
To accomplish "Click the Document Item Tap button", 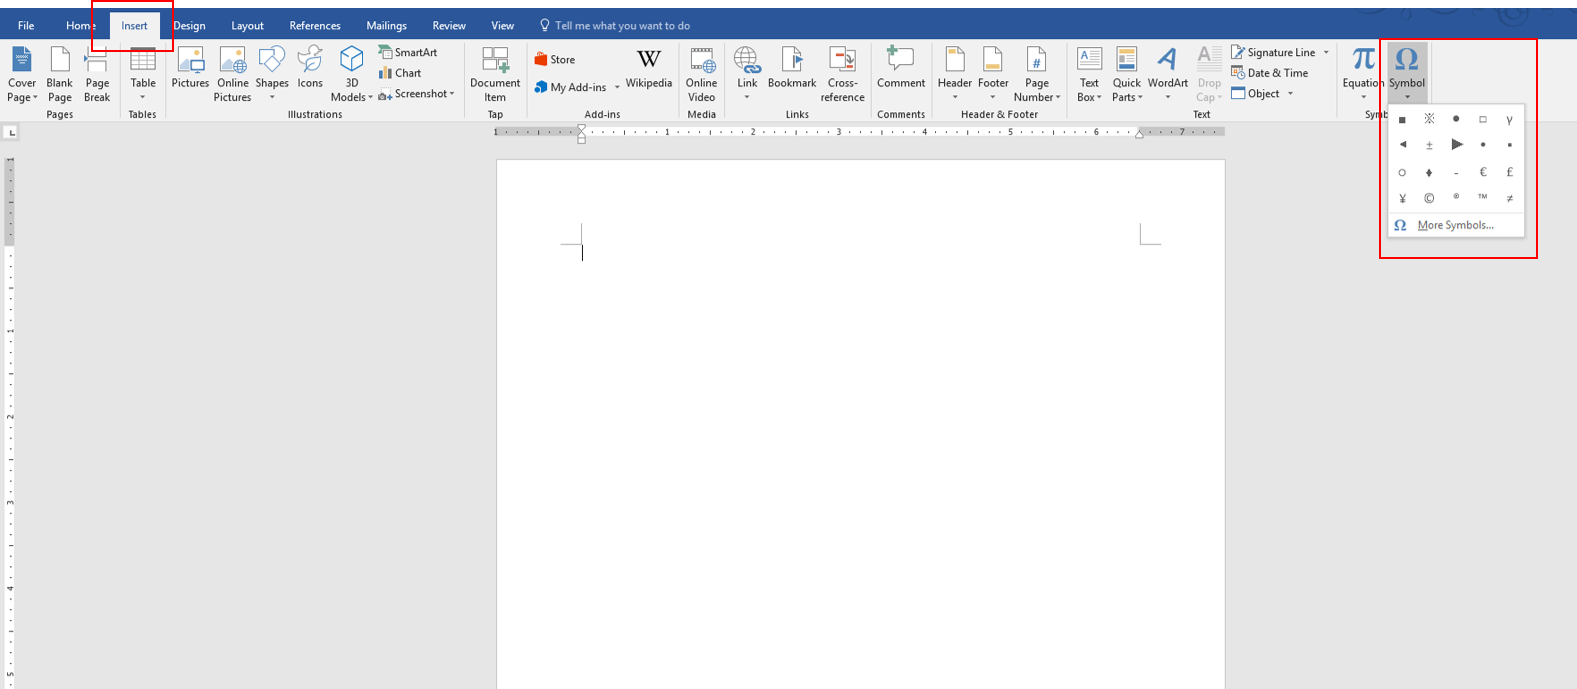I will coord(495,74).
